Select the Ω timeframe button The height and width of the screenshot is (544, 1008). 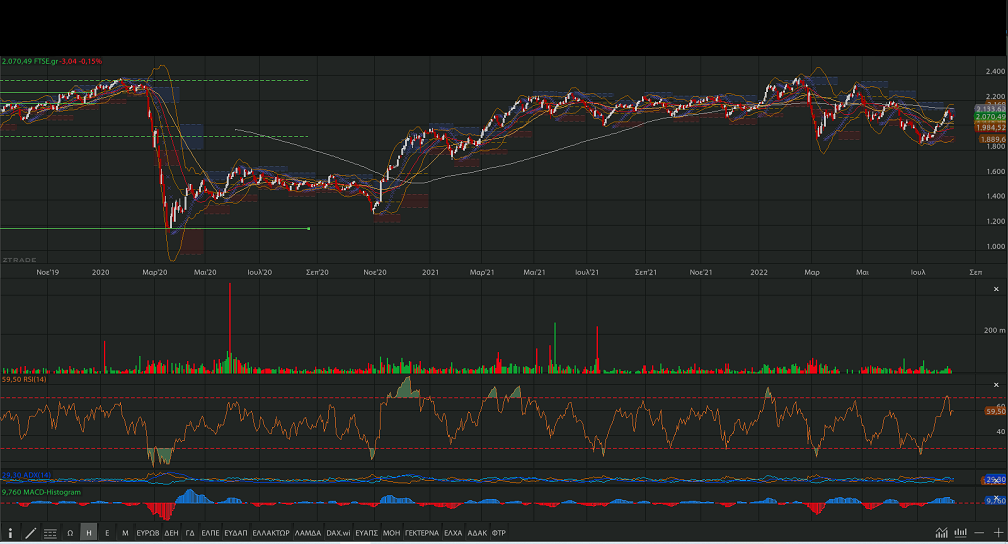click(70, 534)
